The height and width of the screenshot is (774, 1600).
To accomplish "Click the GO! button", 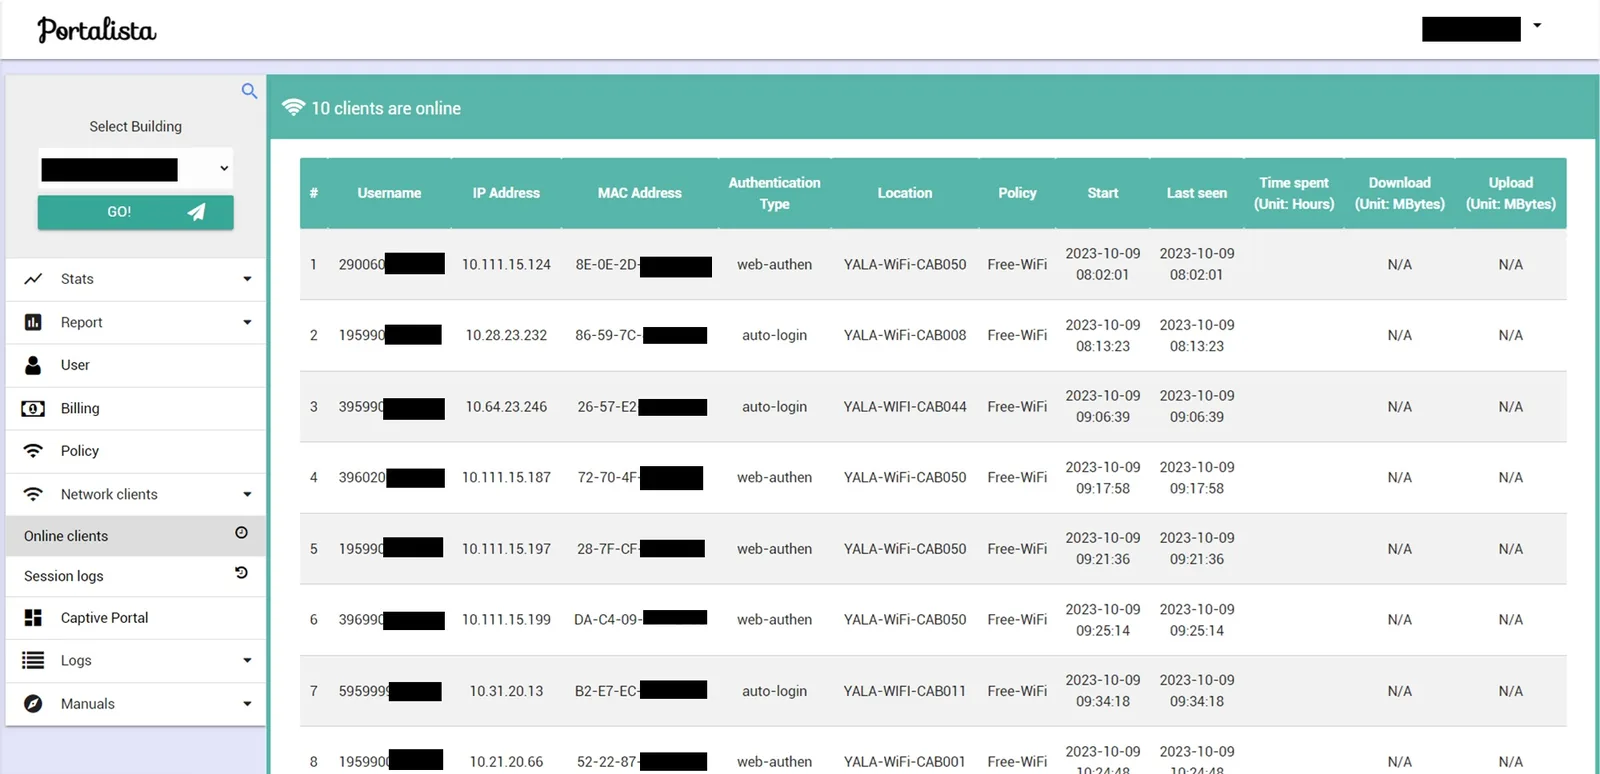I will click(x=136, y=212).
